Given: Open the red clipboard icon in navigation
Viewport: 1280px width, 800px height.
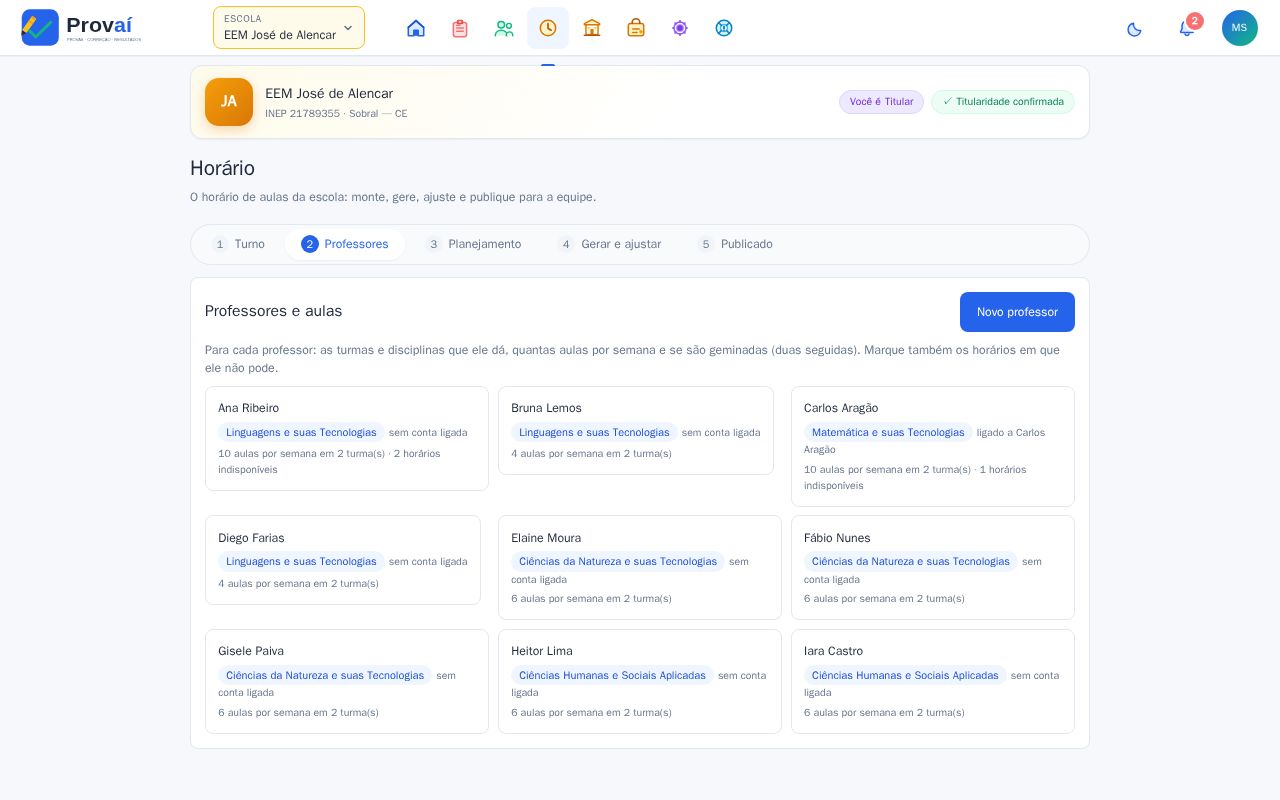Looking at the screenshot, I should pyautogui.click(x=460, y=28).
